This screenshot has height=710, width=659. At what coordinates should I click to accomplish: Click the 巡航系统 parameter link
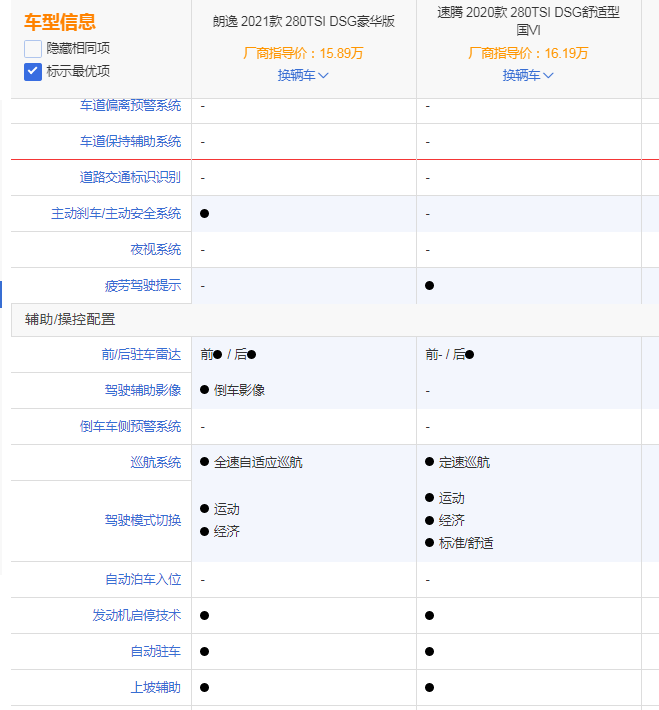pos(155,463)
